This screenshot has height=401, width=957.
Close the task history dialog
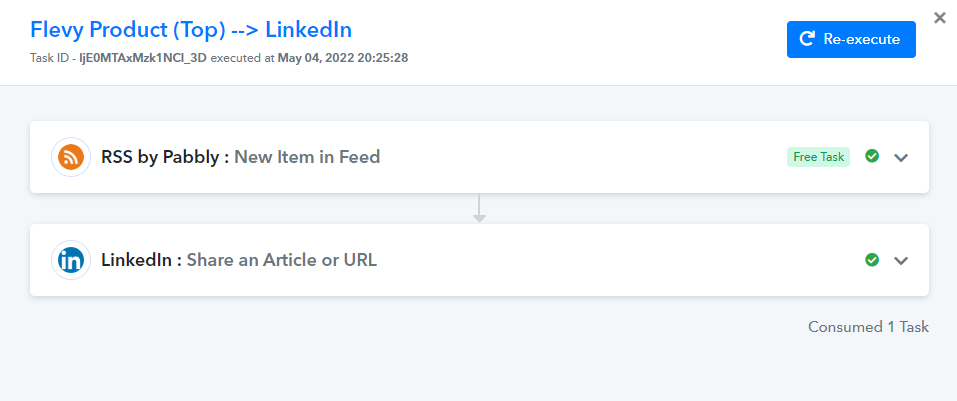point(940,18)
